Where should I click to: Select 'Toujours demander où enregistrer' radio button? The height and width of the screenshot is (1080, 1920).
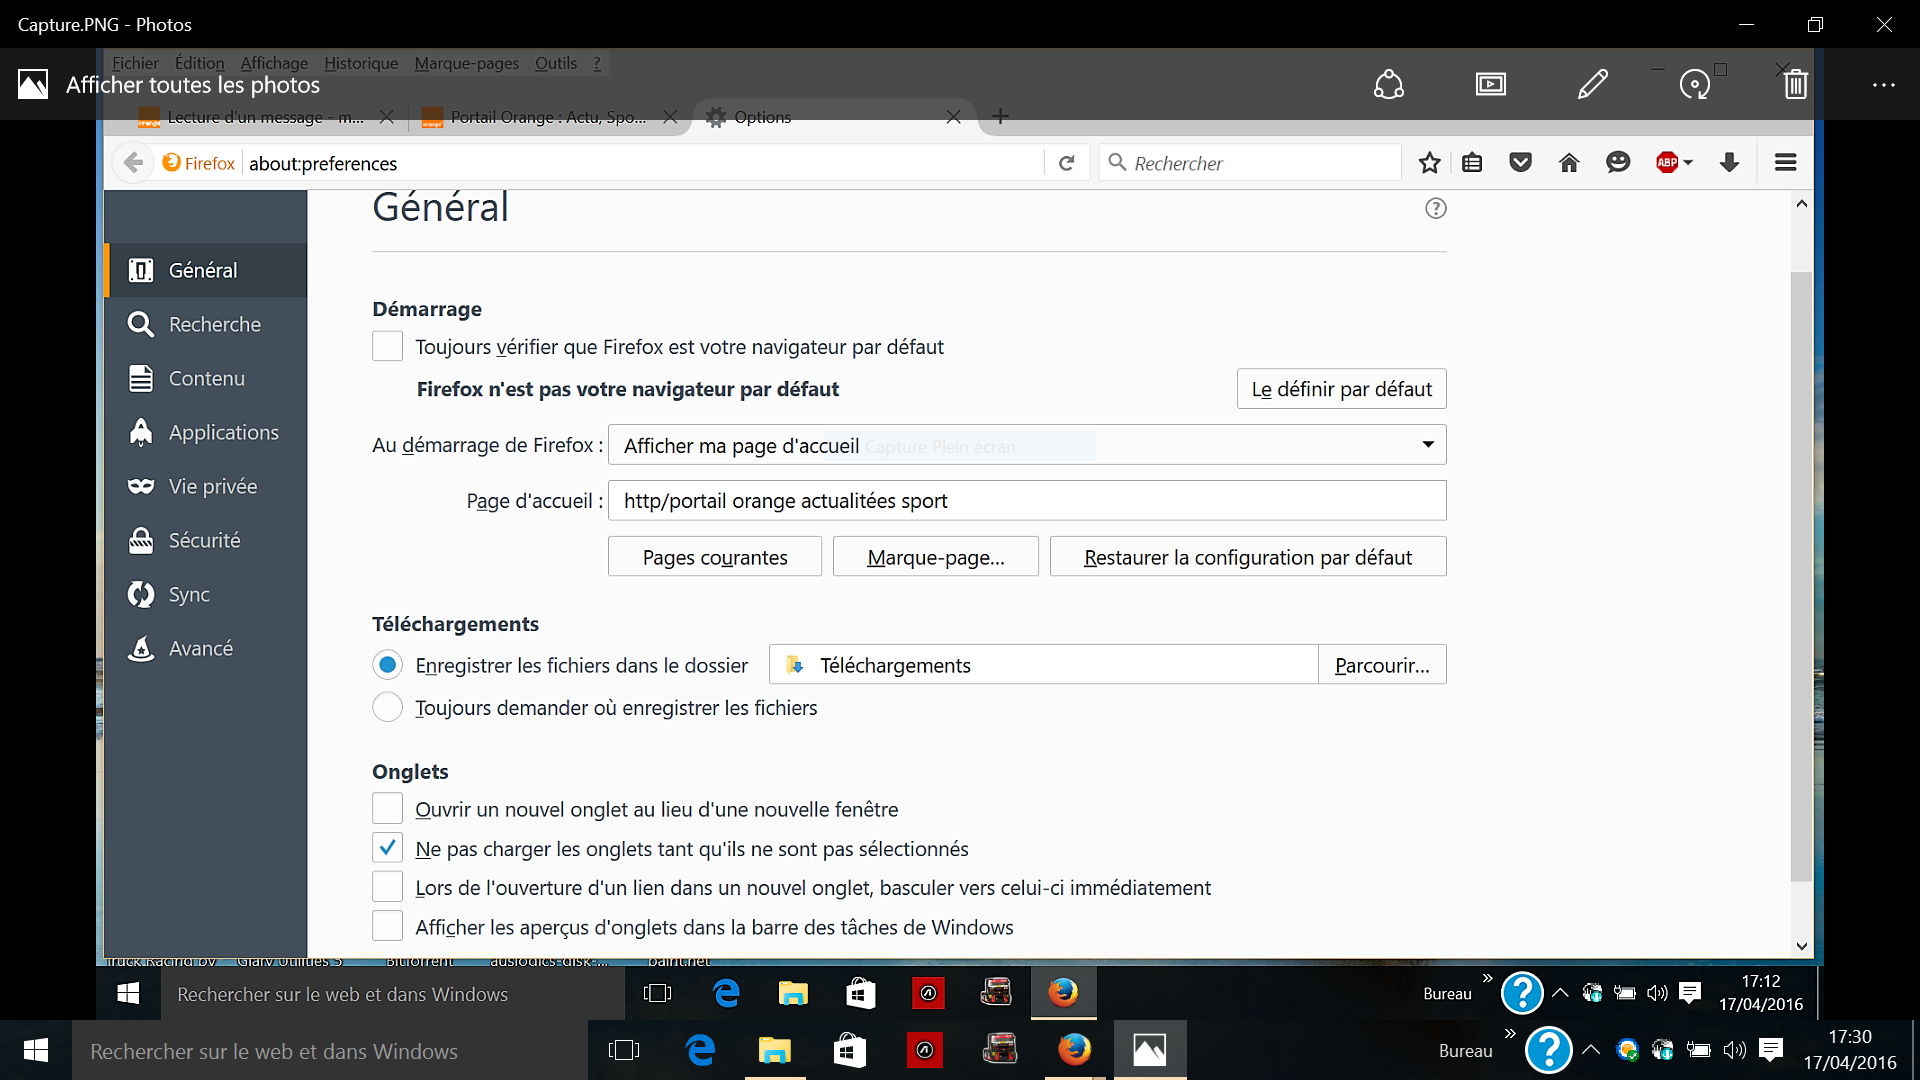(x=387, y=708)
